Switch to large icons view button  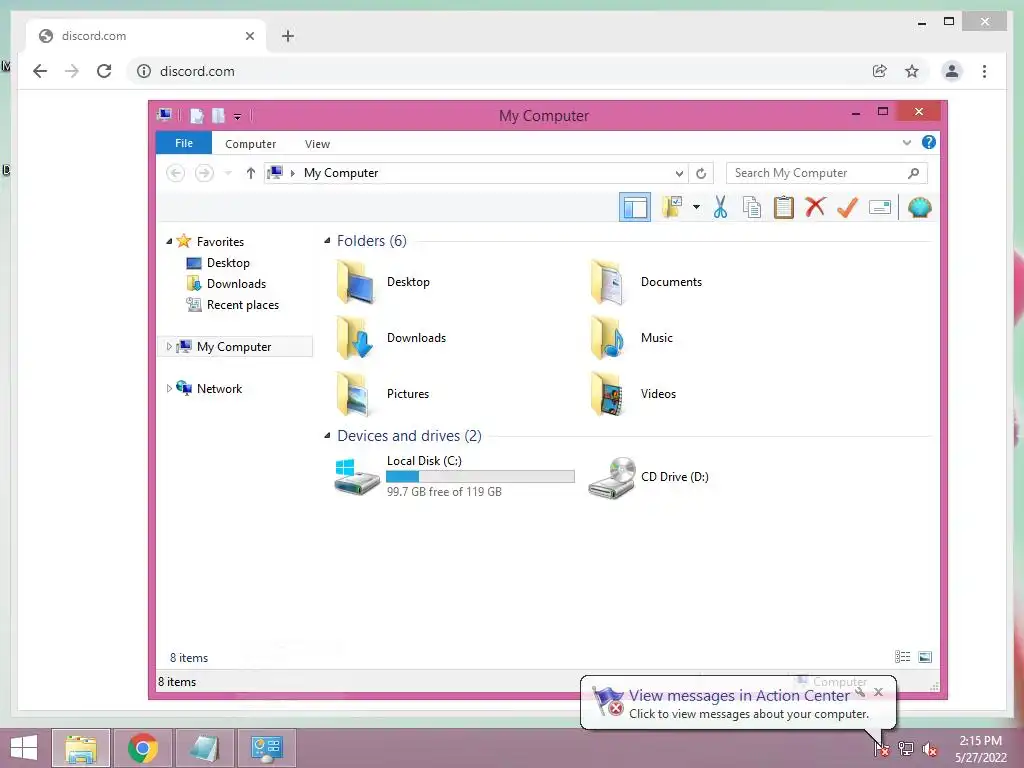click(x=925, y=657)
